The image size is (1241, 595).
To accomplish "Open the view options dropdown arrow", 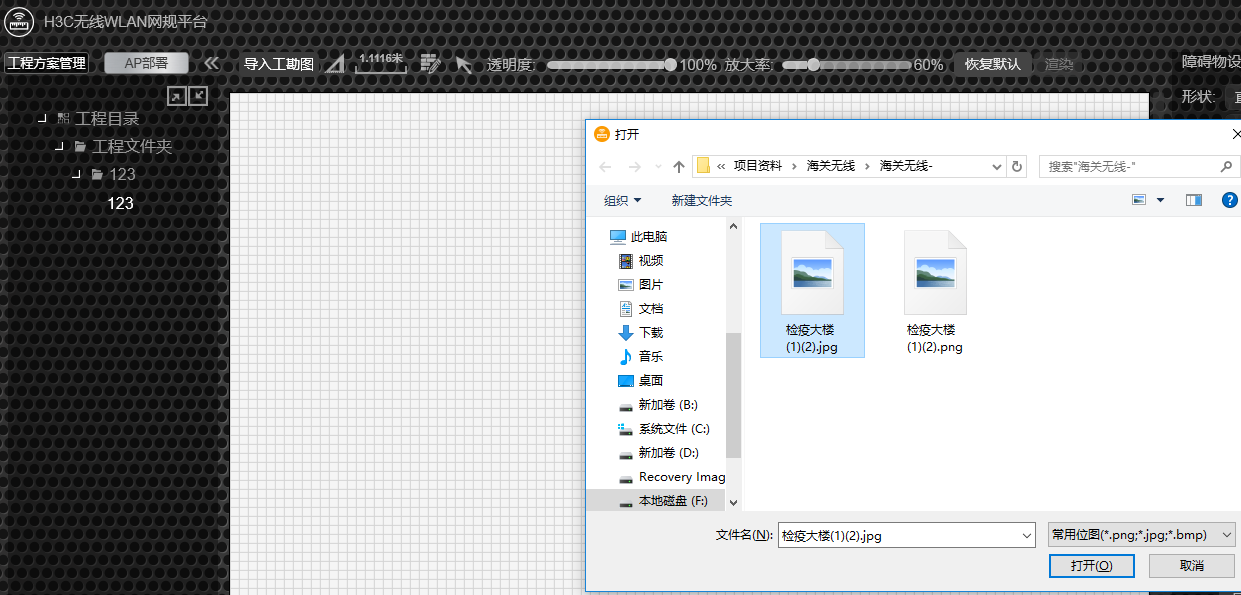I will point(1160,200).
